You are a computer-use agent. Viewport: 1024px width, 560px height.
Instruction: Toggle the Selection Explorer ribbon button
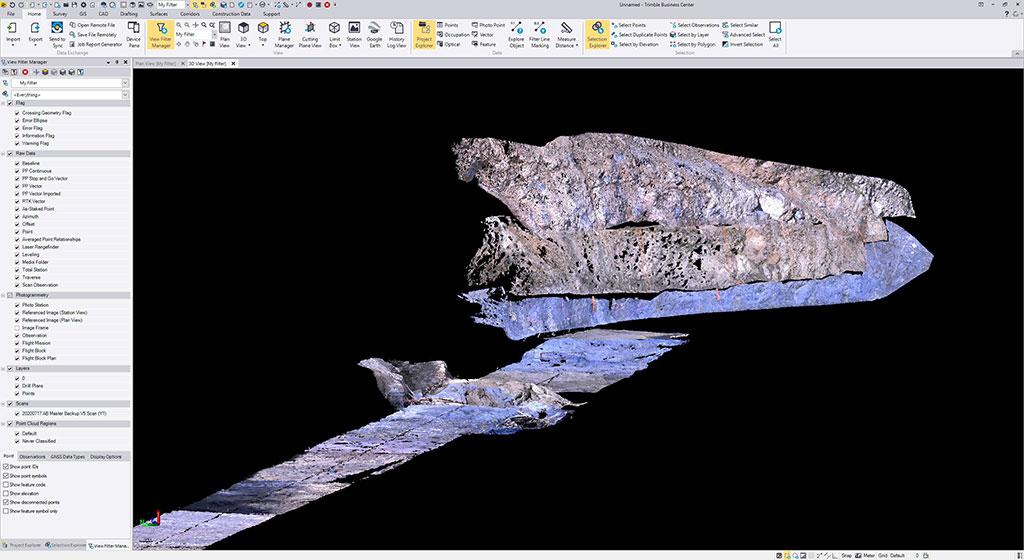[x=597, y=34]
